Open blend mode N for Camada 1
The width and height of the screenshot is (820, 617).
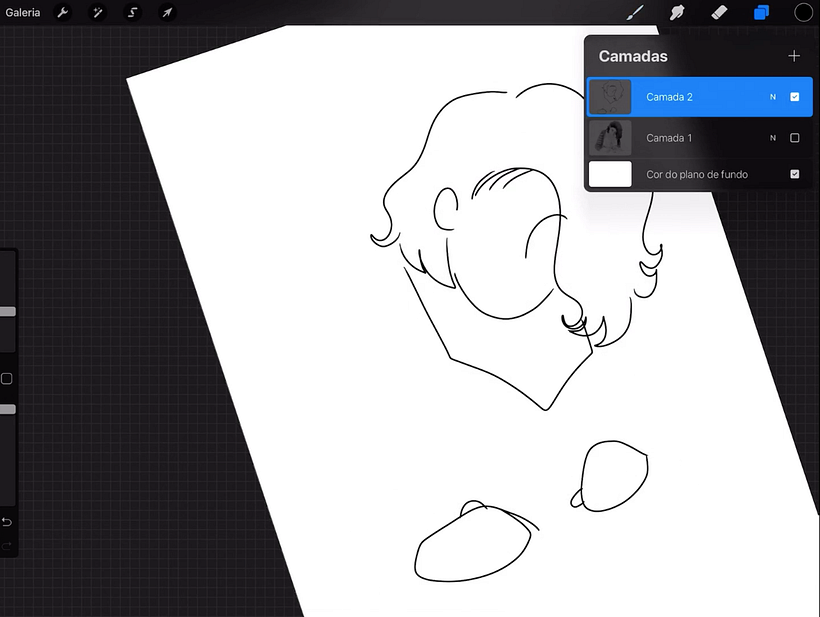coord(773,138)
